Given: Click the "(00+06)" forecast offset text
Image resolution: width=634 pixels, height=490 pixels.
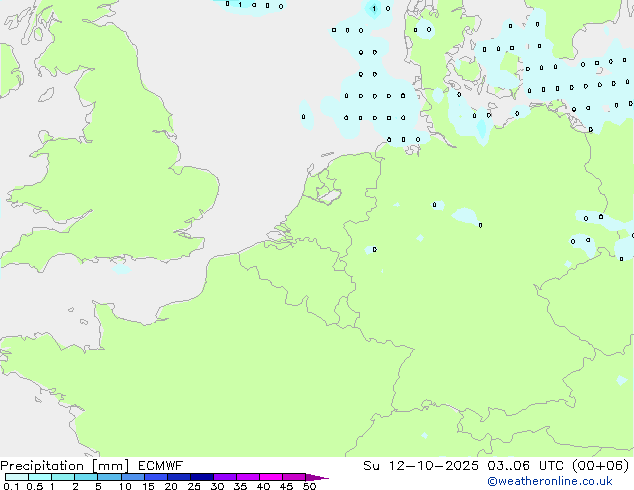Looking at the screenshot, I should coord(601,466).
